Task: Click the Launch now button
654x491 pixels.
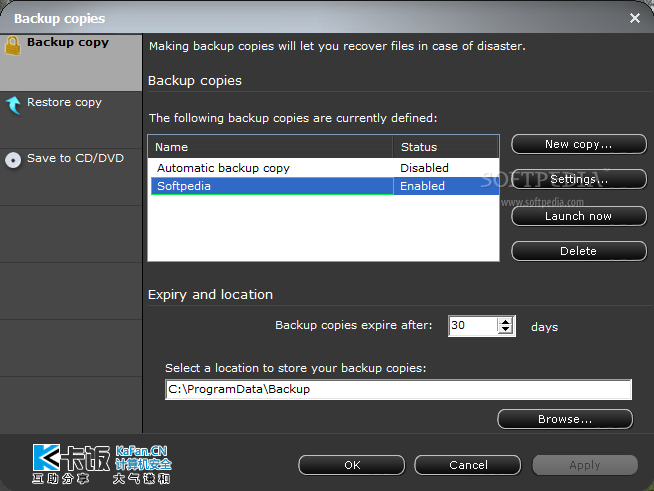Action: 579,216
